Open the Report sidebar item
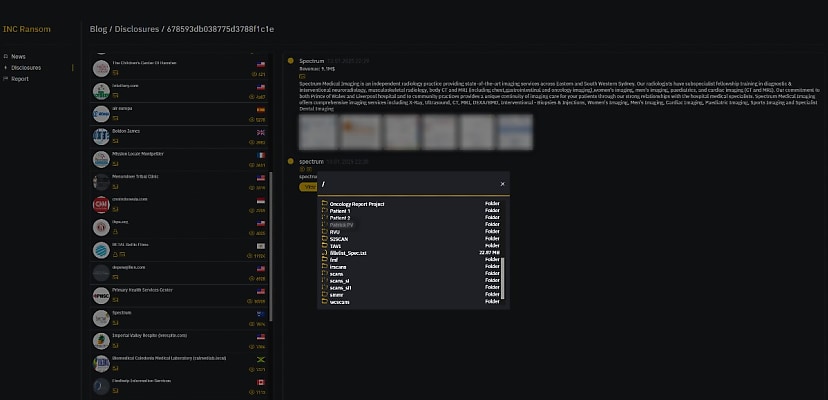Viewport: 828px width, 400px height. pyautogui.click(x=20, y=79)
